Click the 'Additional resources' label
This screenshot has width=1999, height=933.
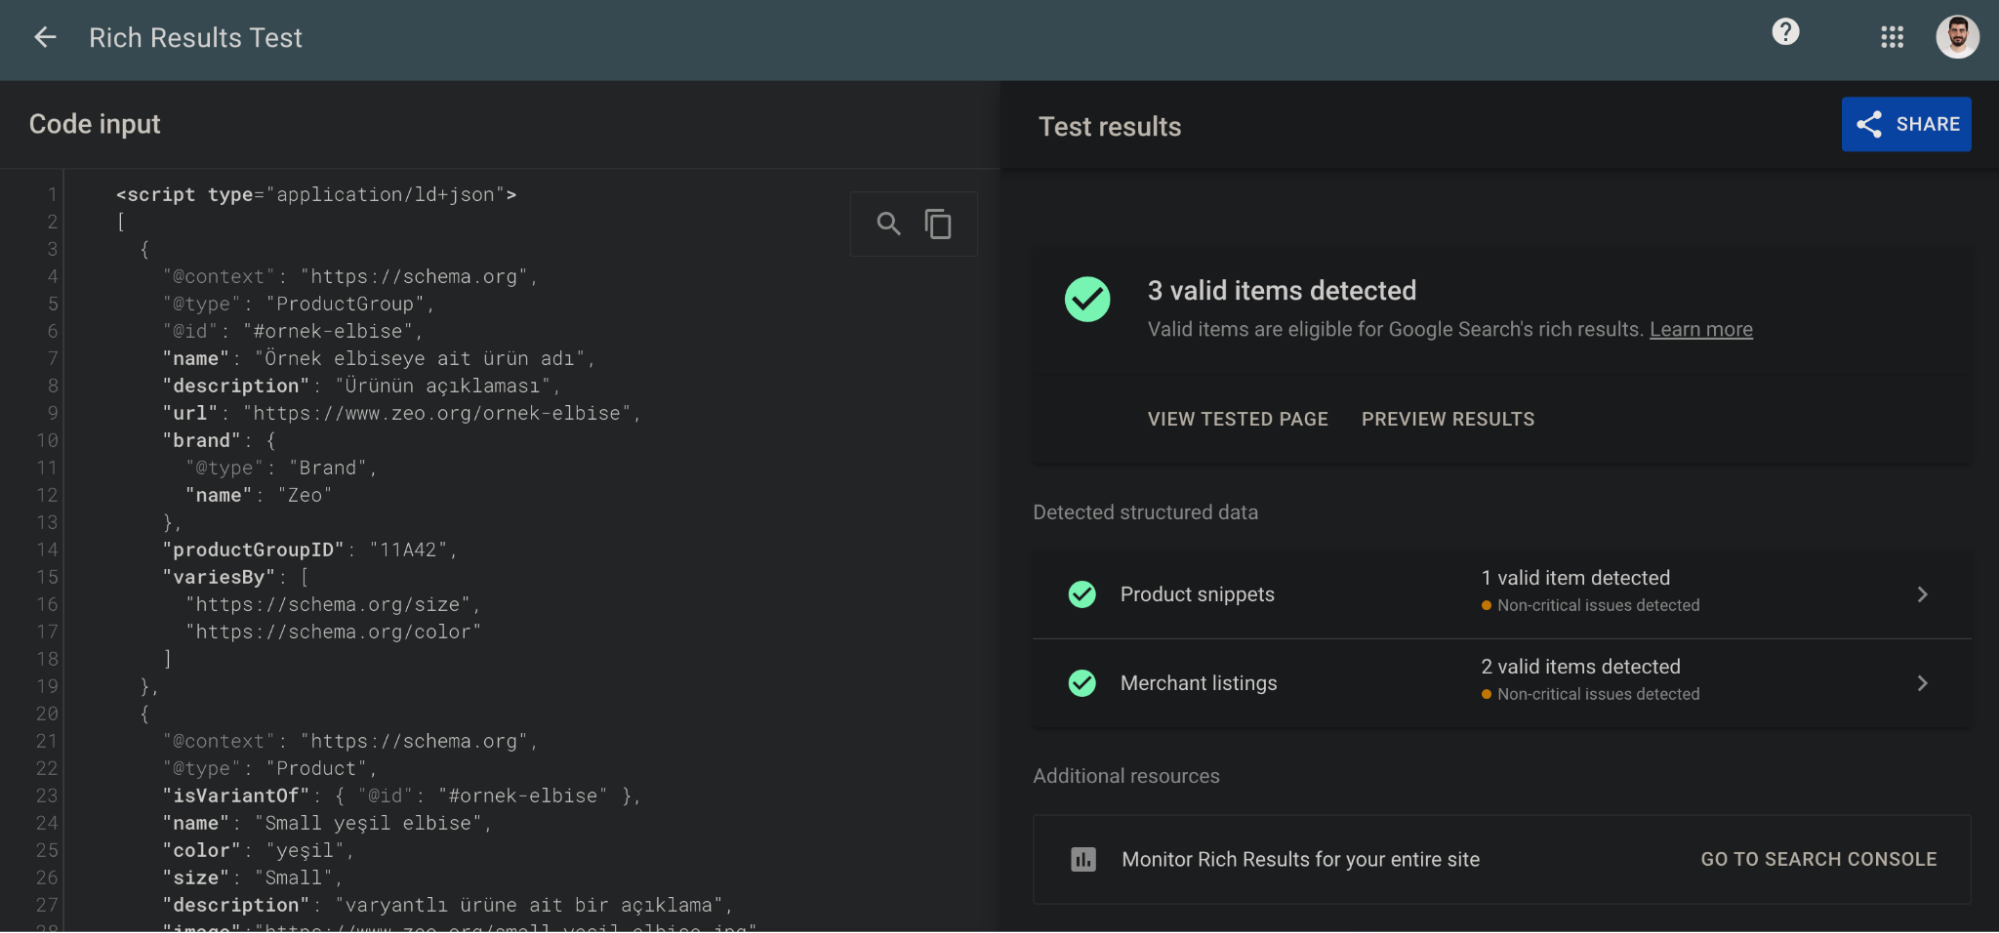[1126, 776]
